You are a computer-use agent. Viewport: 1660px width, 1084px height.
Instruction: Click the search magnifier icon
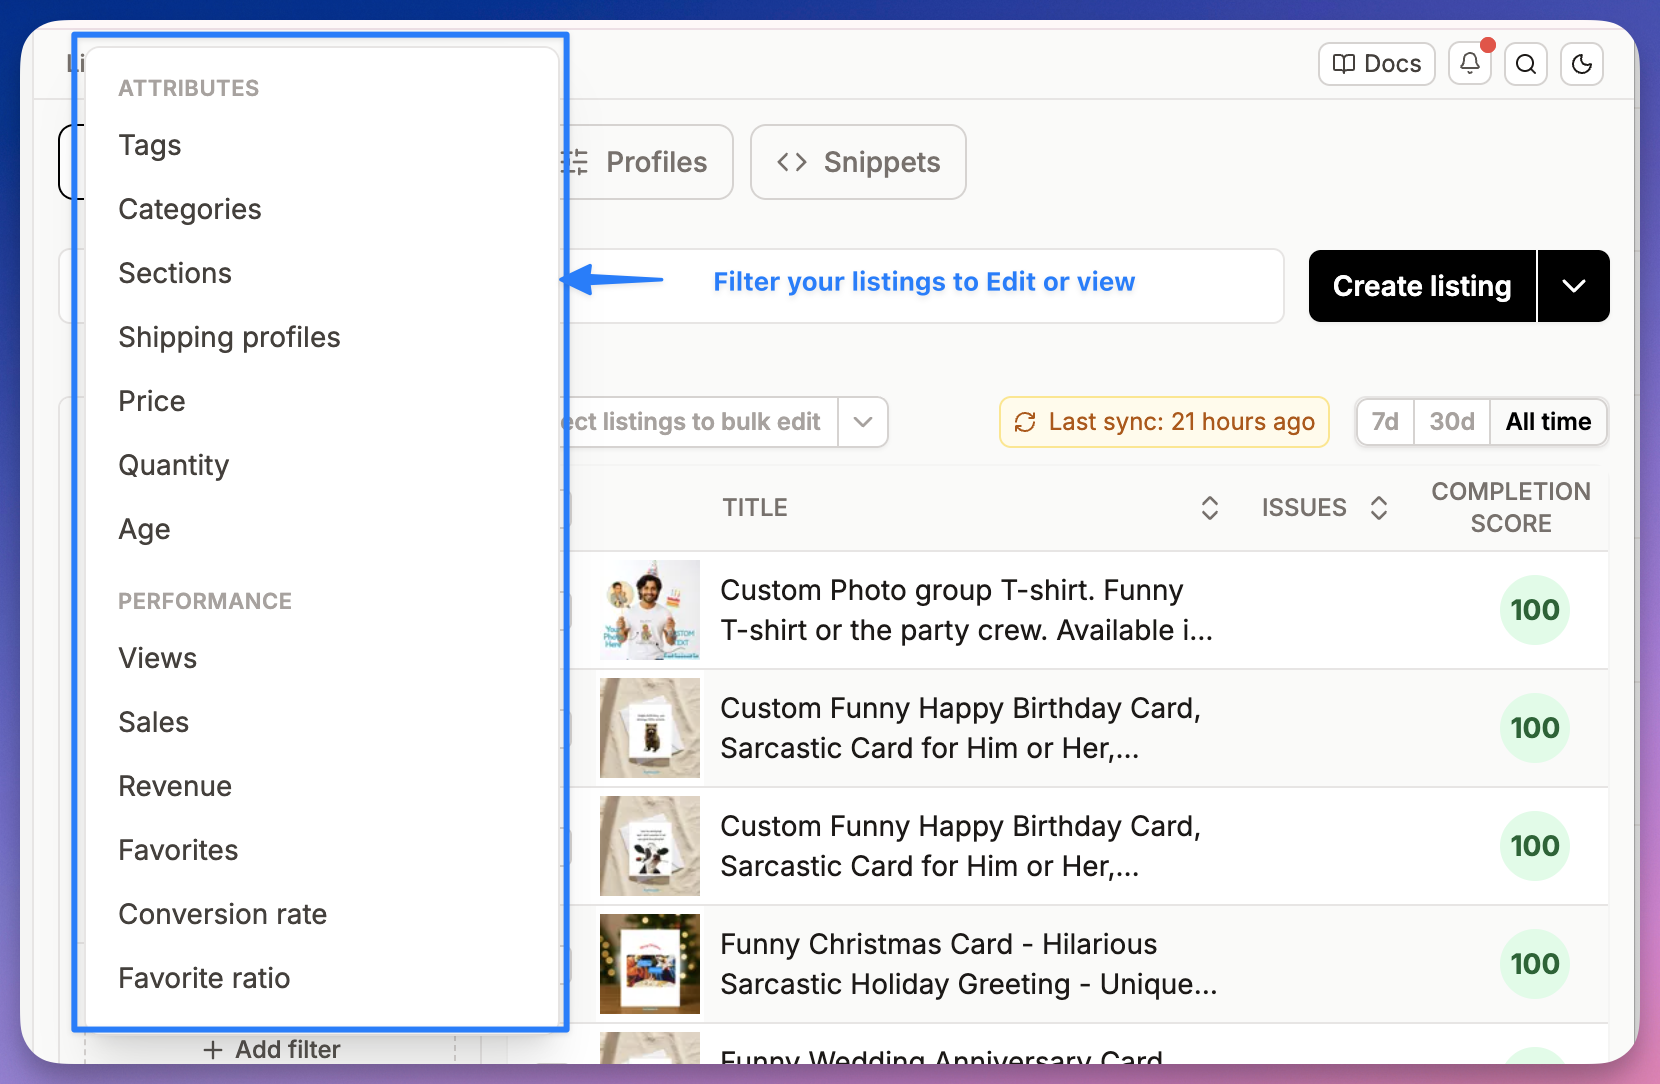pos(1526,64)
